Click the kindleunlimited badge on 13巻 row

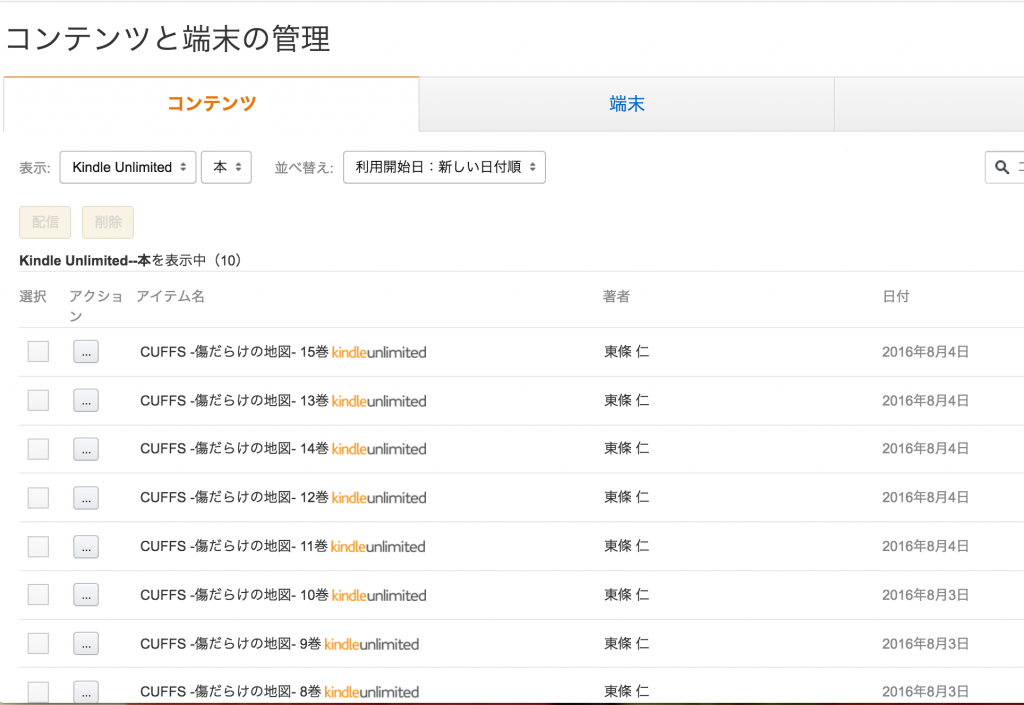379,401
